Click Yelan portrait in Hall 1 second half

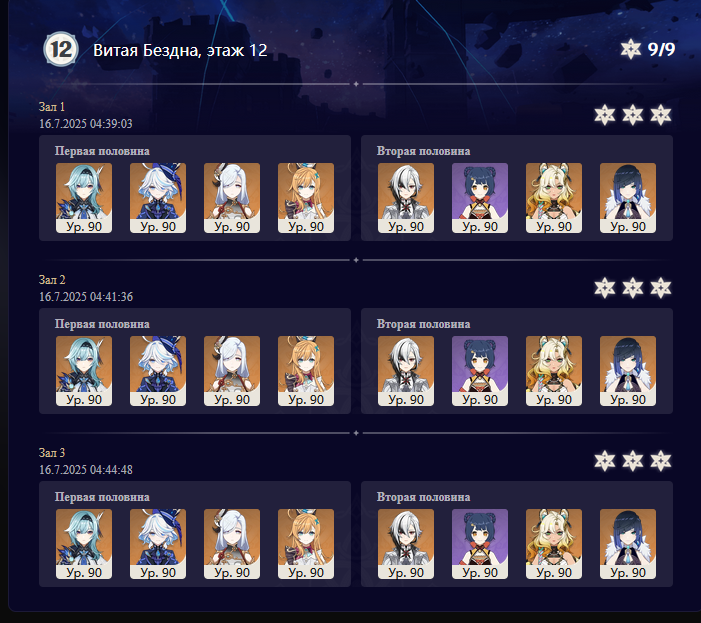pos(628,198)
